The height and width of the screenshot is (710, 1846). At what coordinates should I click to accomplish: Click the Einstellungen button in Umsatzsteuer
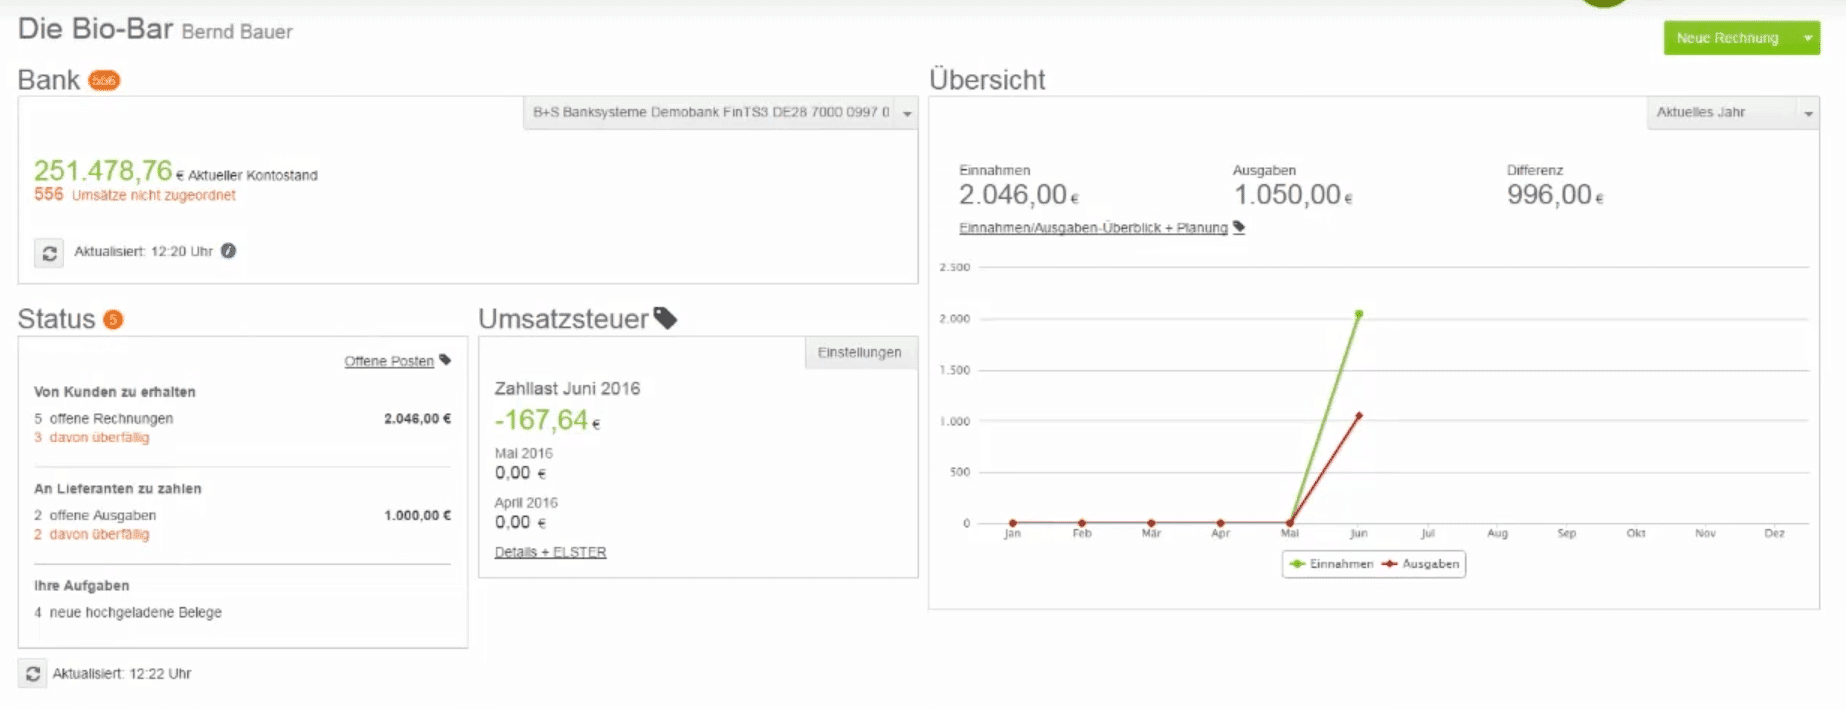pos(860,353)
